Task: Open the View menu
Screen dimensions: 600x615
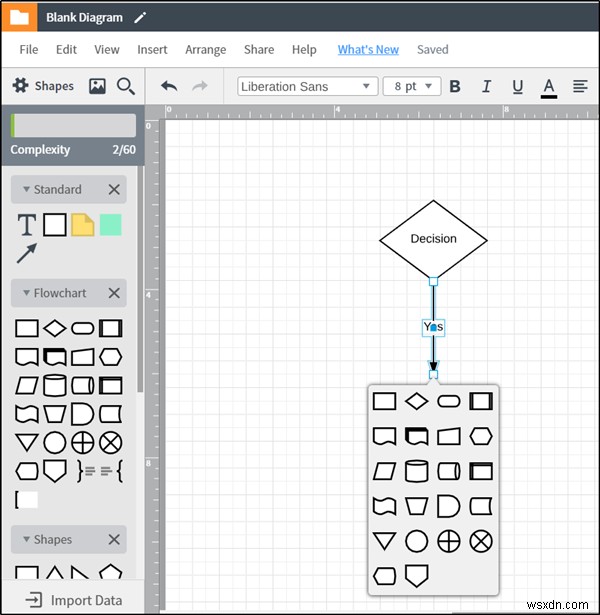Action: click(x=107, y=50)
